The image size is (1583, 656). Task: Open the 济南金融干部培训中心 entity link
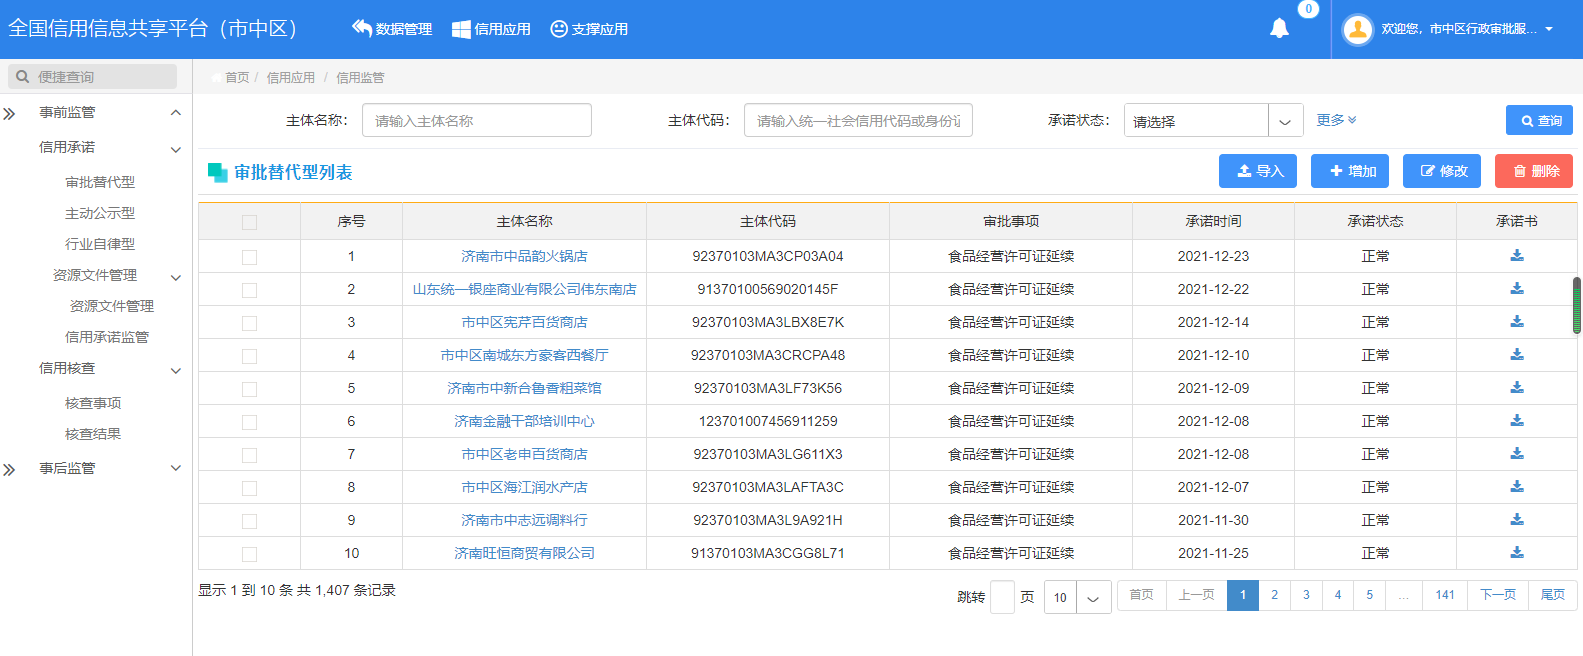(x=524, y=421)
